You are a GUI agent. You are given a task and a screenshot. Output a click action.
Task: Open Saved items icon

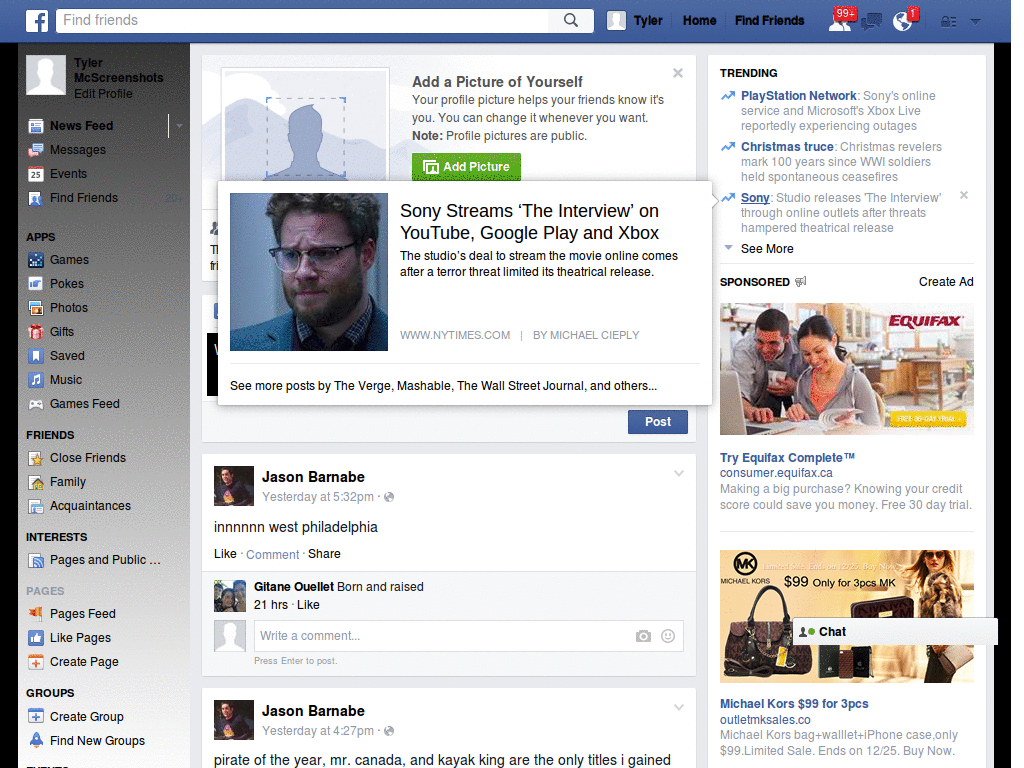click(x=36, y=356)
